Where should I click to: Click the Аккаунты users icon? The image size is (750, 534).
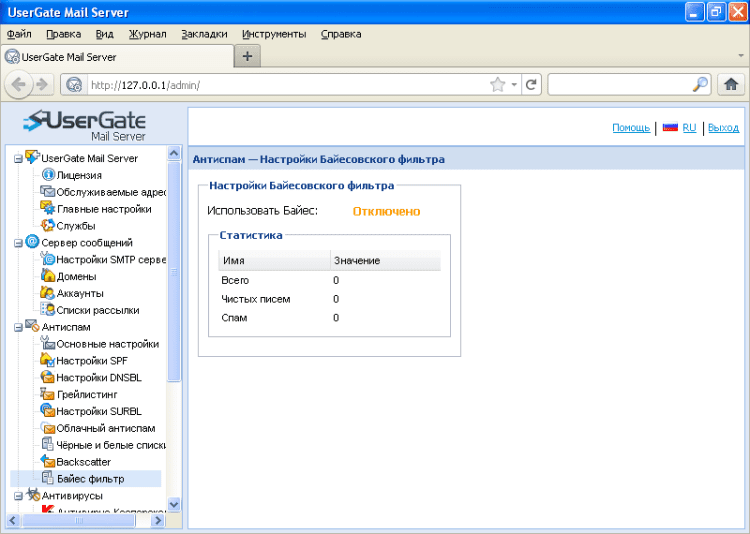click(x=47, y=292)
